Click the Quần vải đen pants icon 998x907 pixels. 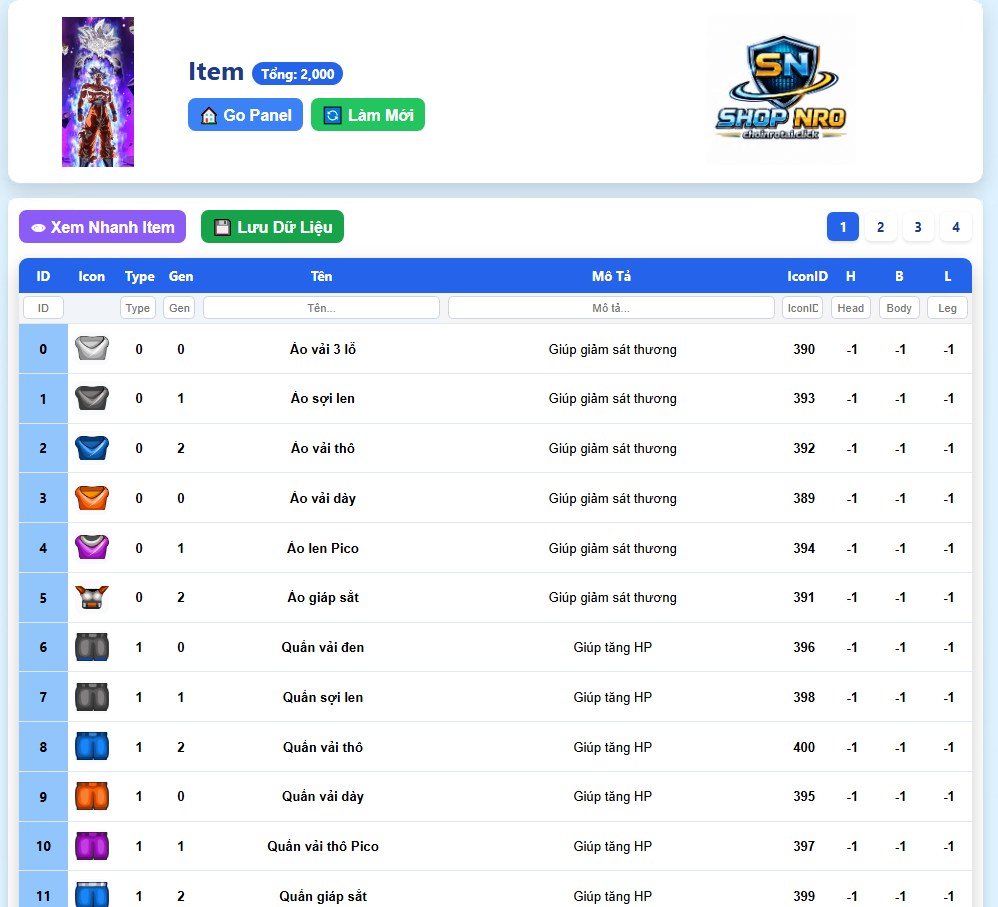(92, 647)
